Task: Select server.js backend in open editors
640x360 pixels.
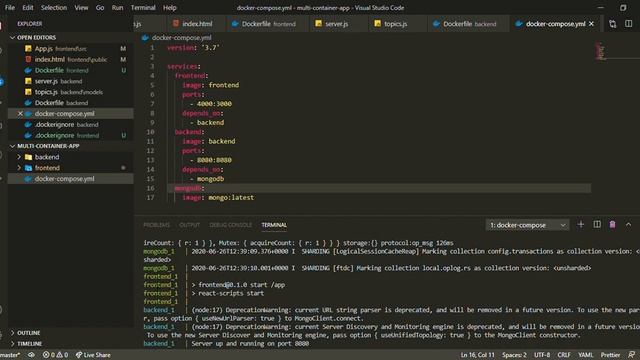Action: click(71, 81)
